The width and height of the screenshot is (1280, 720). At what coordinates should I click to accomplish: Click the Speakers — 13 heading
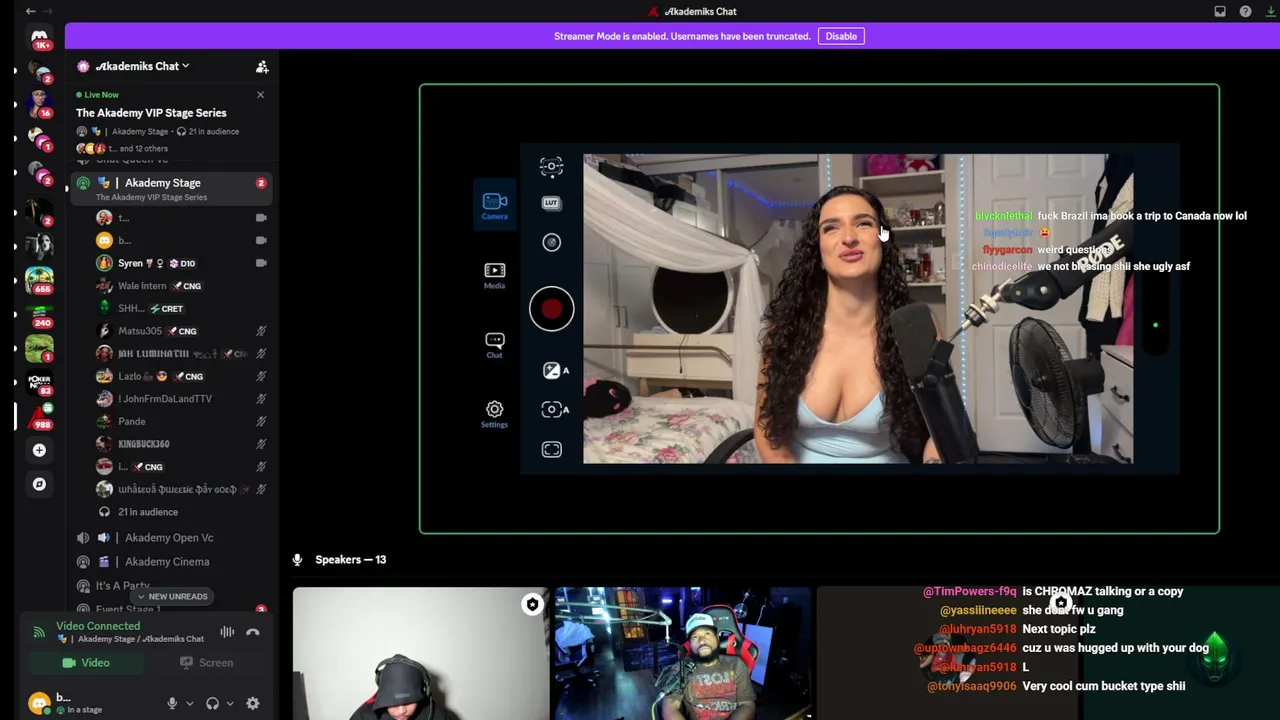[350, 560]
